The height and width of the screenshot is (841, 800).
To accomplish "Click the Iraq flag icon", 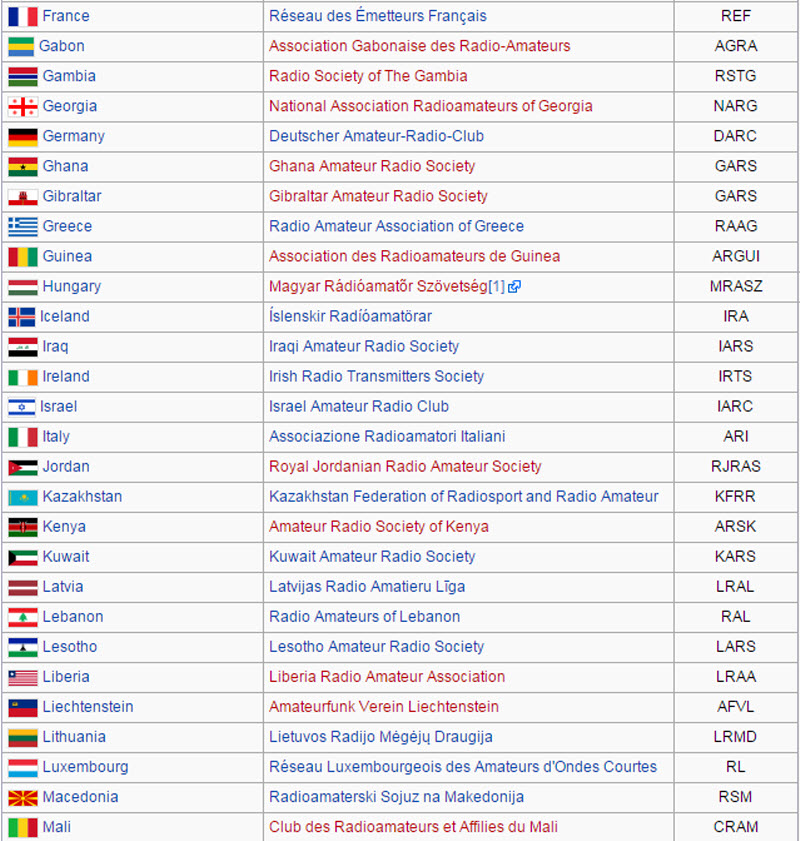I will pyautogui.click(x=23, y=347).
